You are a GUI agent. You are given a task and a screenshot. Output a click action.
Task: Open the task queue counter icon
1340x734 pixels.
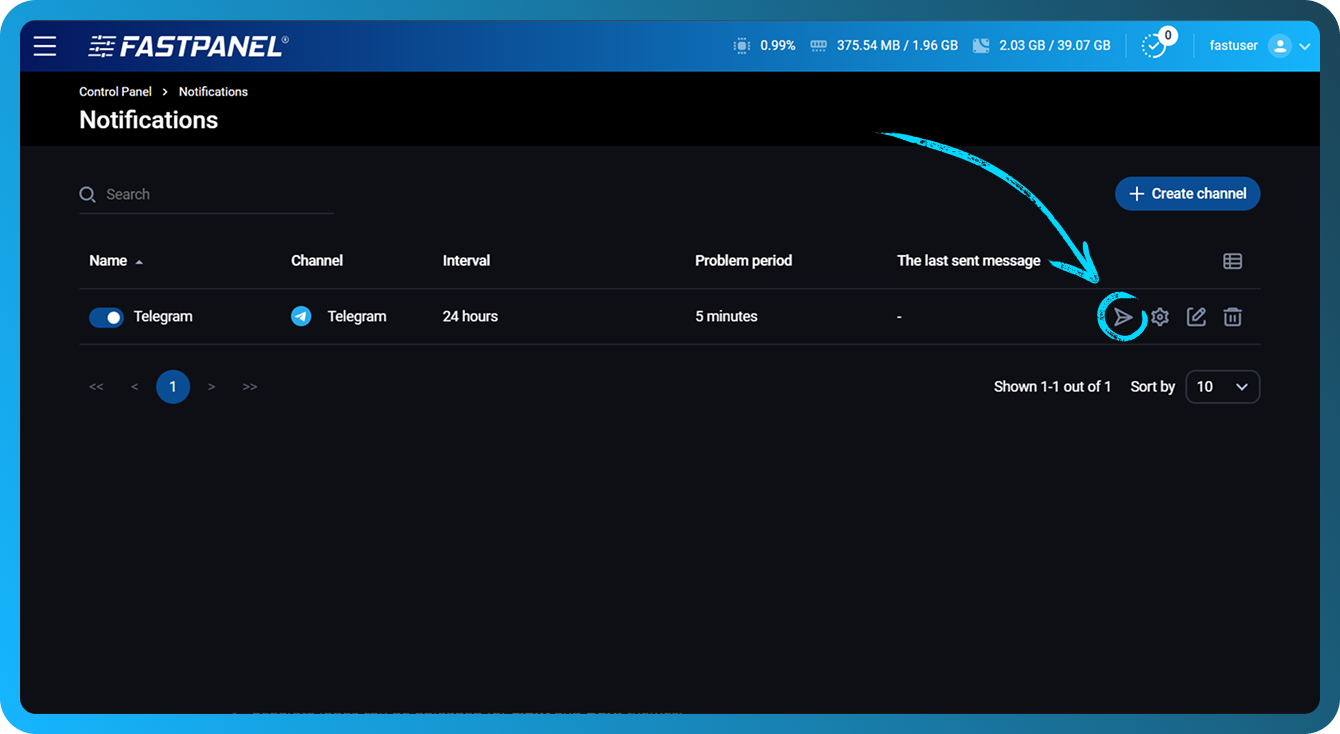pyautogui.click(x=1154, y=46)
